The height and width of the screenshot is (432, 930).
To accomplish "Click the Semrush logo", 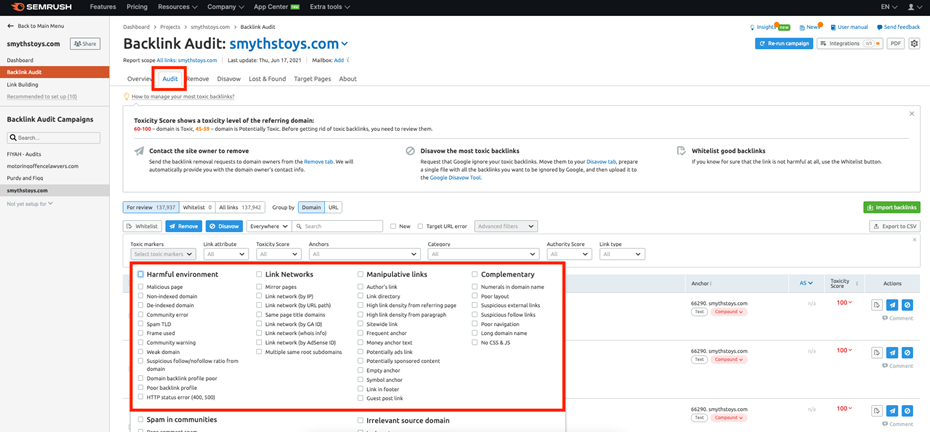I will [x=44, y=7].
